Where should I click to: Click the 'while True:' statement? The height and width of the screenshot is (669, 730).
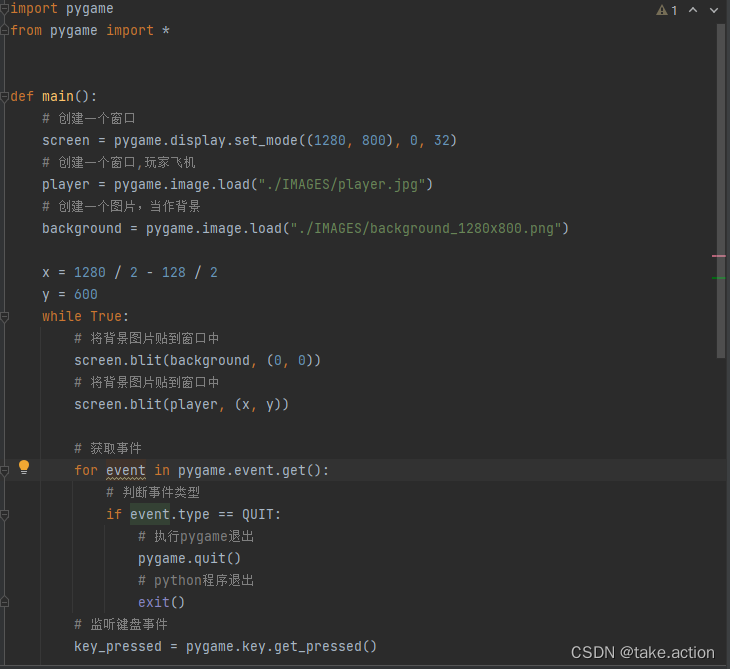click(85, 317)
